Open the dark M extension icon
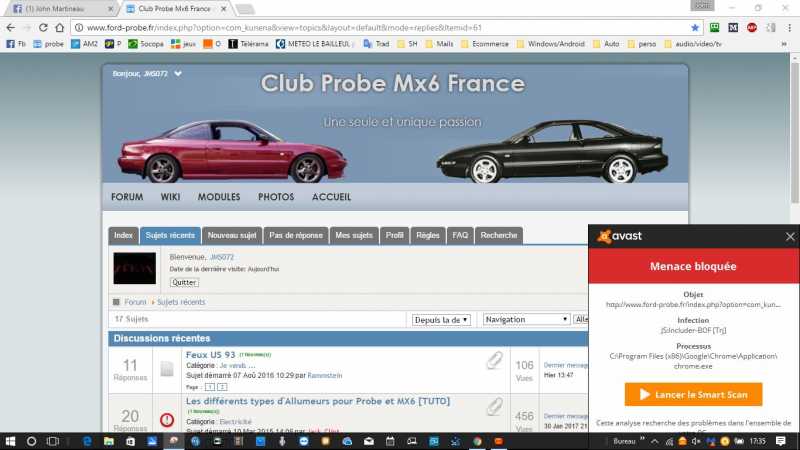This screenshot has height=450, width=800. click(733, 28)
